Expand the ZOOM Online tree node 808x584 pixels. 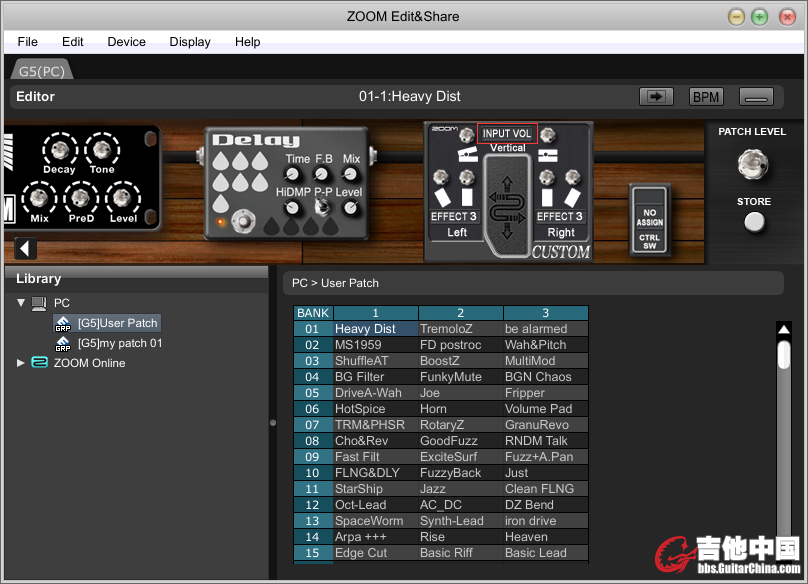point(21,363)
